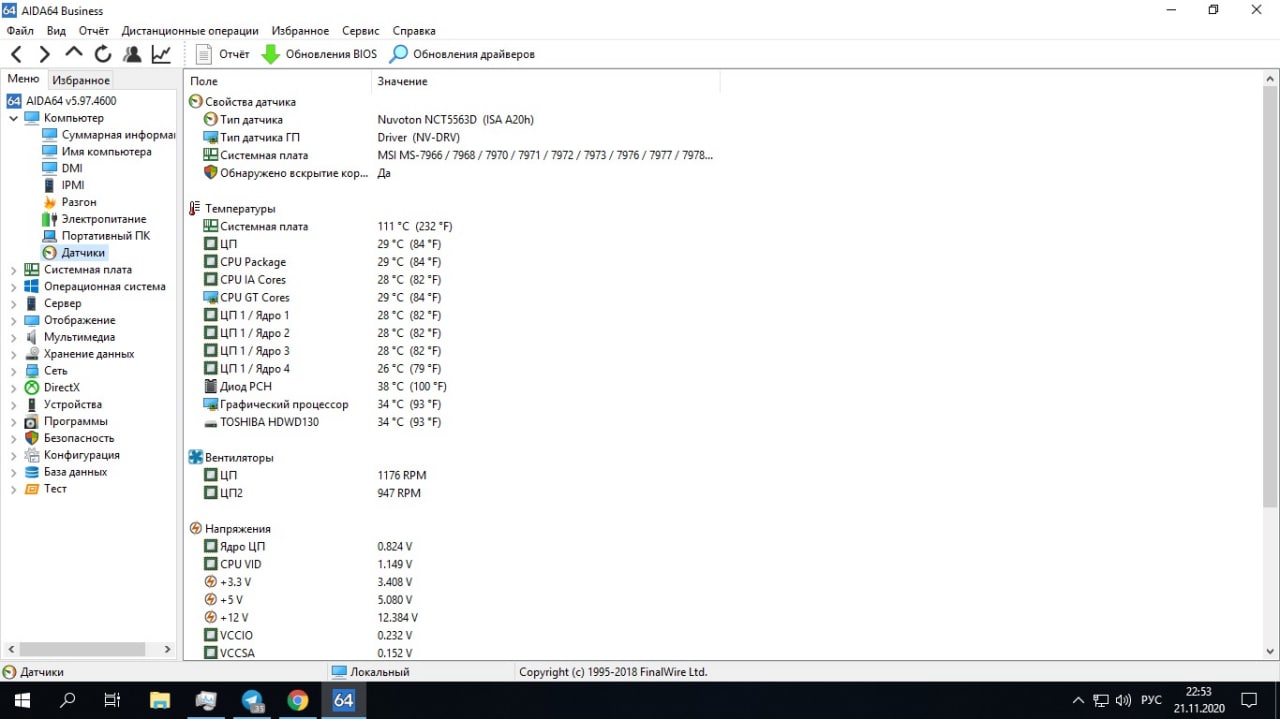Switch to the Избранное tab
Screen dimensions: 1280x719
coord(81,80)
